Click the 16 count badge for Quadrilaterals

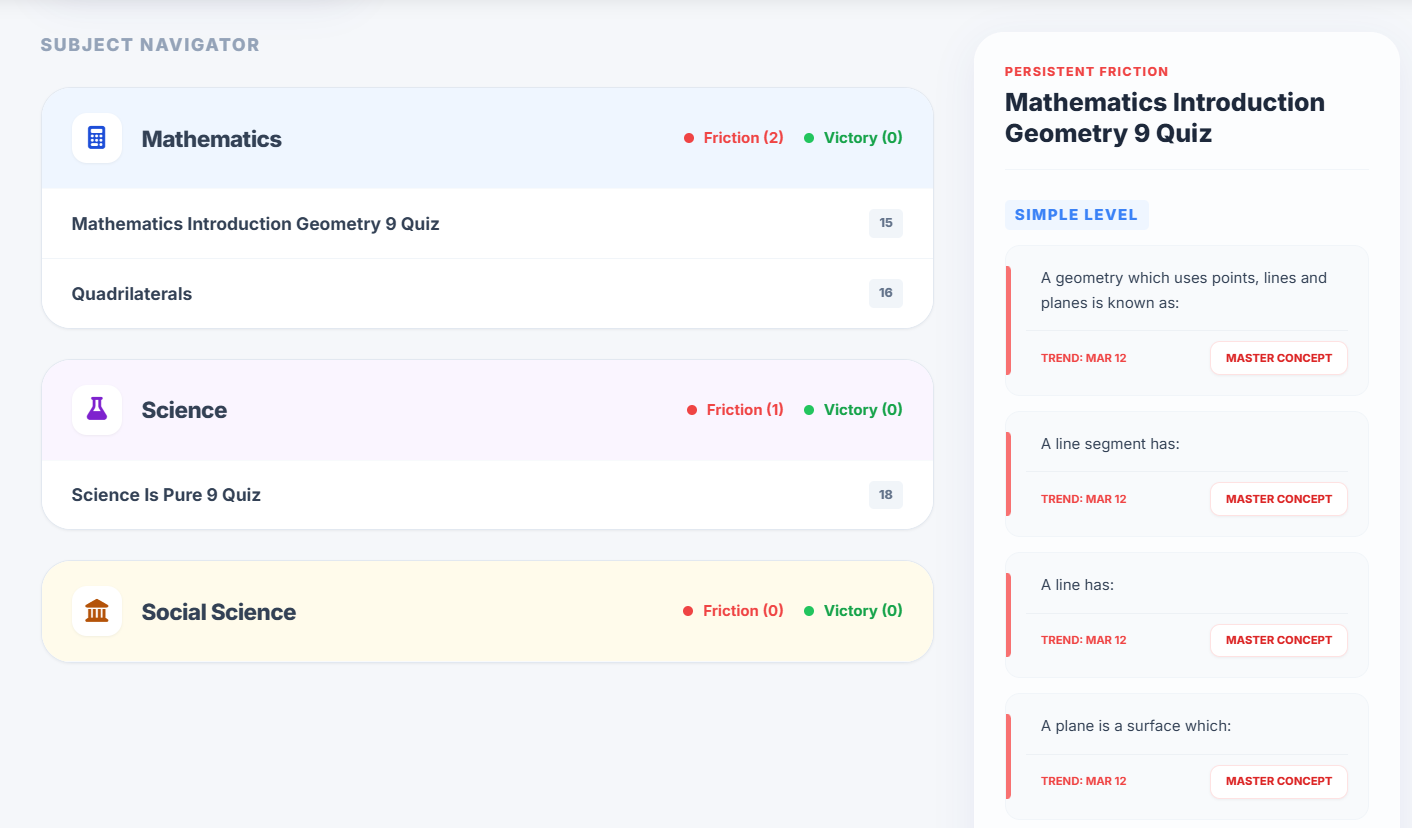click(886, 293)
